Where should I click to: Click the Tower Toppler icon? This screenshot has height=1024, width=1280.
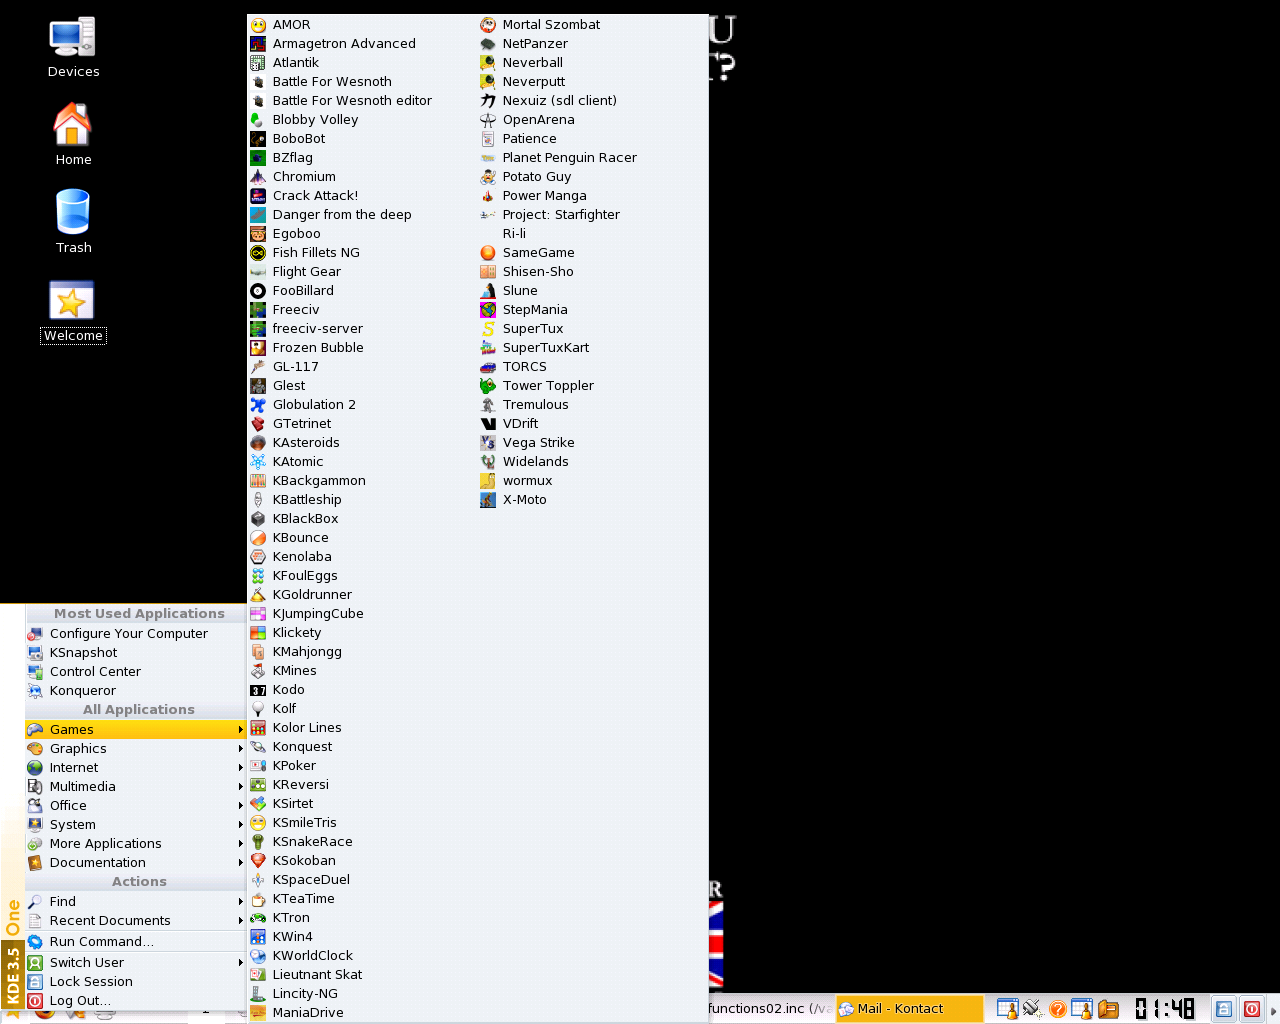[x=488, y=386]
